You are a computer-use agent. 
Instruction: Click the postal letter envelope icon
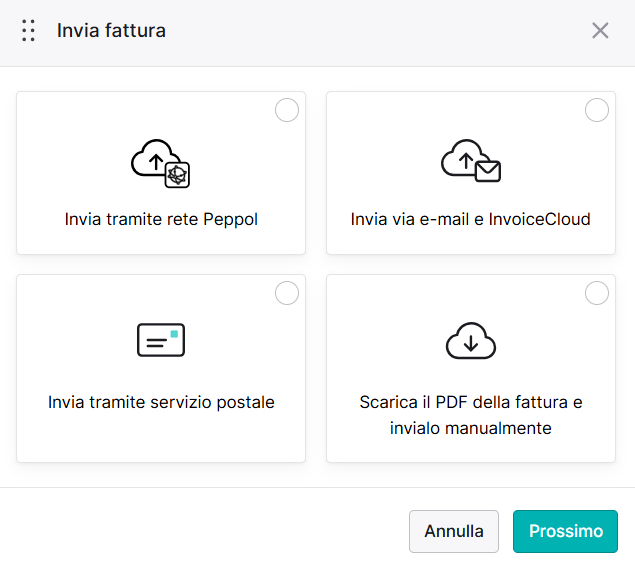[161, 340]
